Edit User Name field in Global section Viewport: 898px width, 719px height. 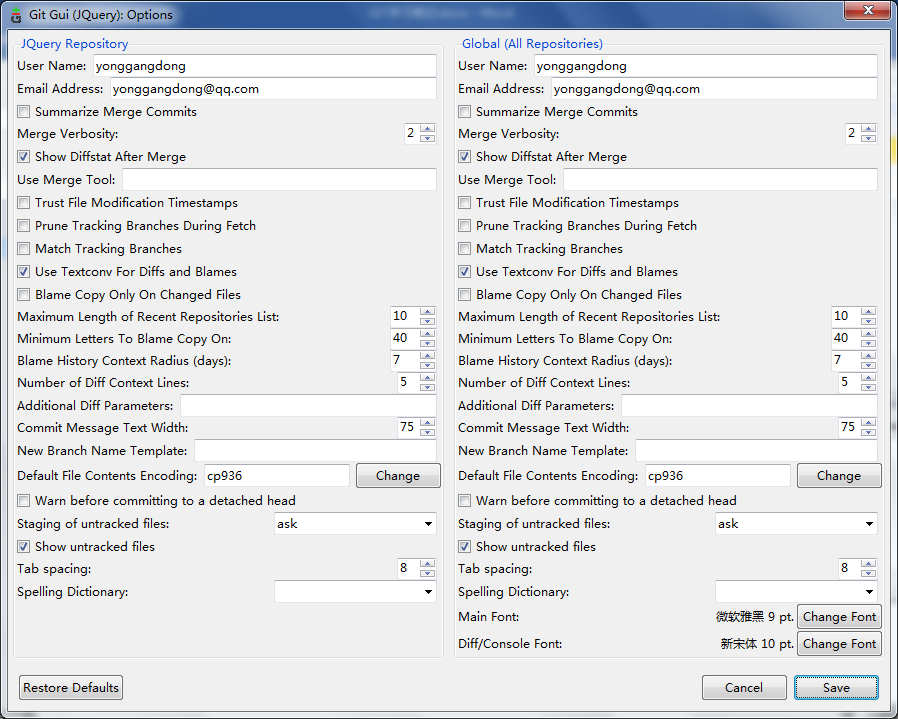pyautogui.click(x=706, y=66)
